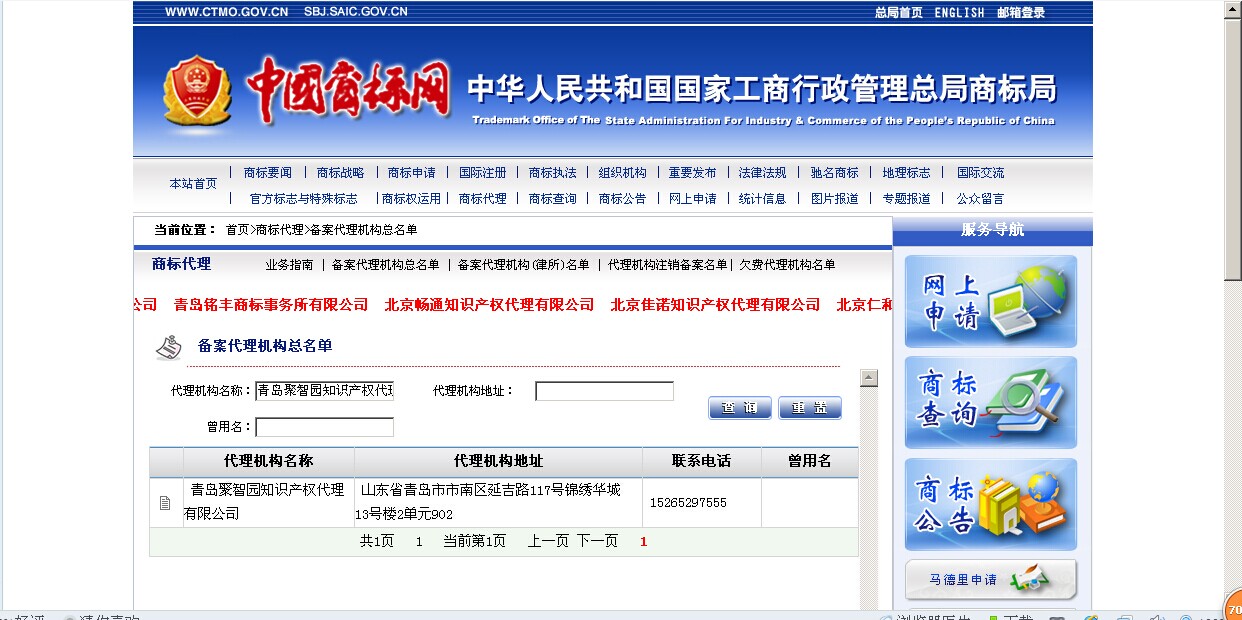The width and height of the screenshot is (1242, 620).
Task: Click the 网上申请 sidebar banner icon
Action: [x=990, y=301]
